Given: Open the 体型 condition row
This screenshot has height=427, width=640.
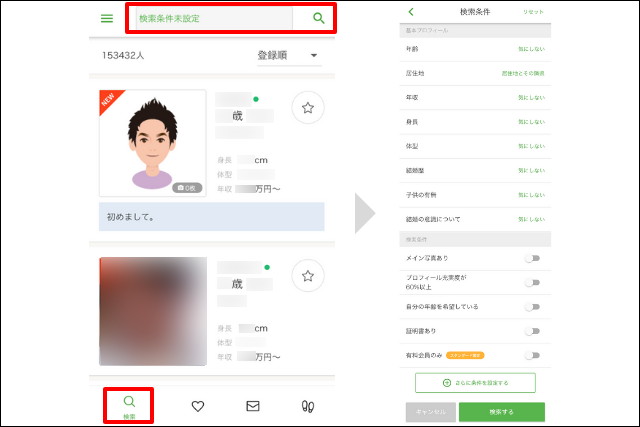Looking at the screenshot, I should tap(475, 146).
